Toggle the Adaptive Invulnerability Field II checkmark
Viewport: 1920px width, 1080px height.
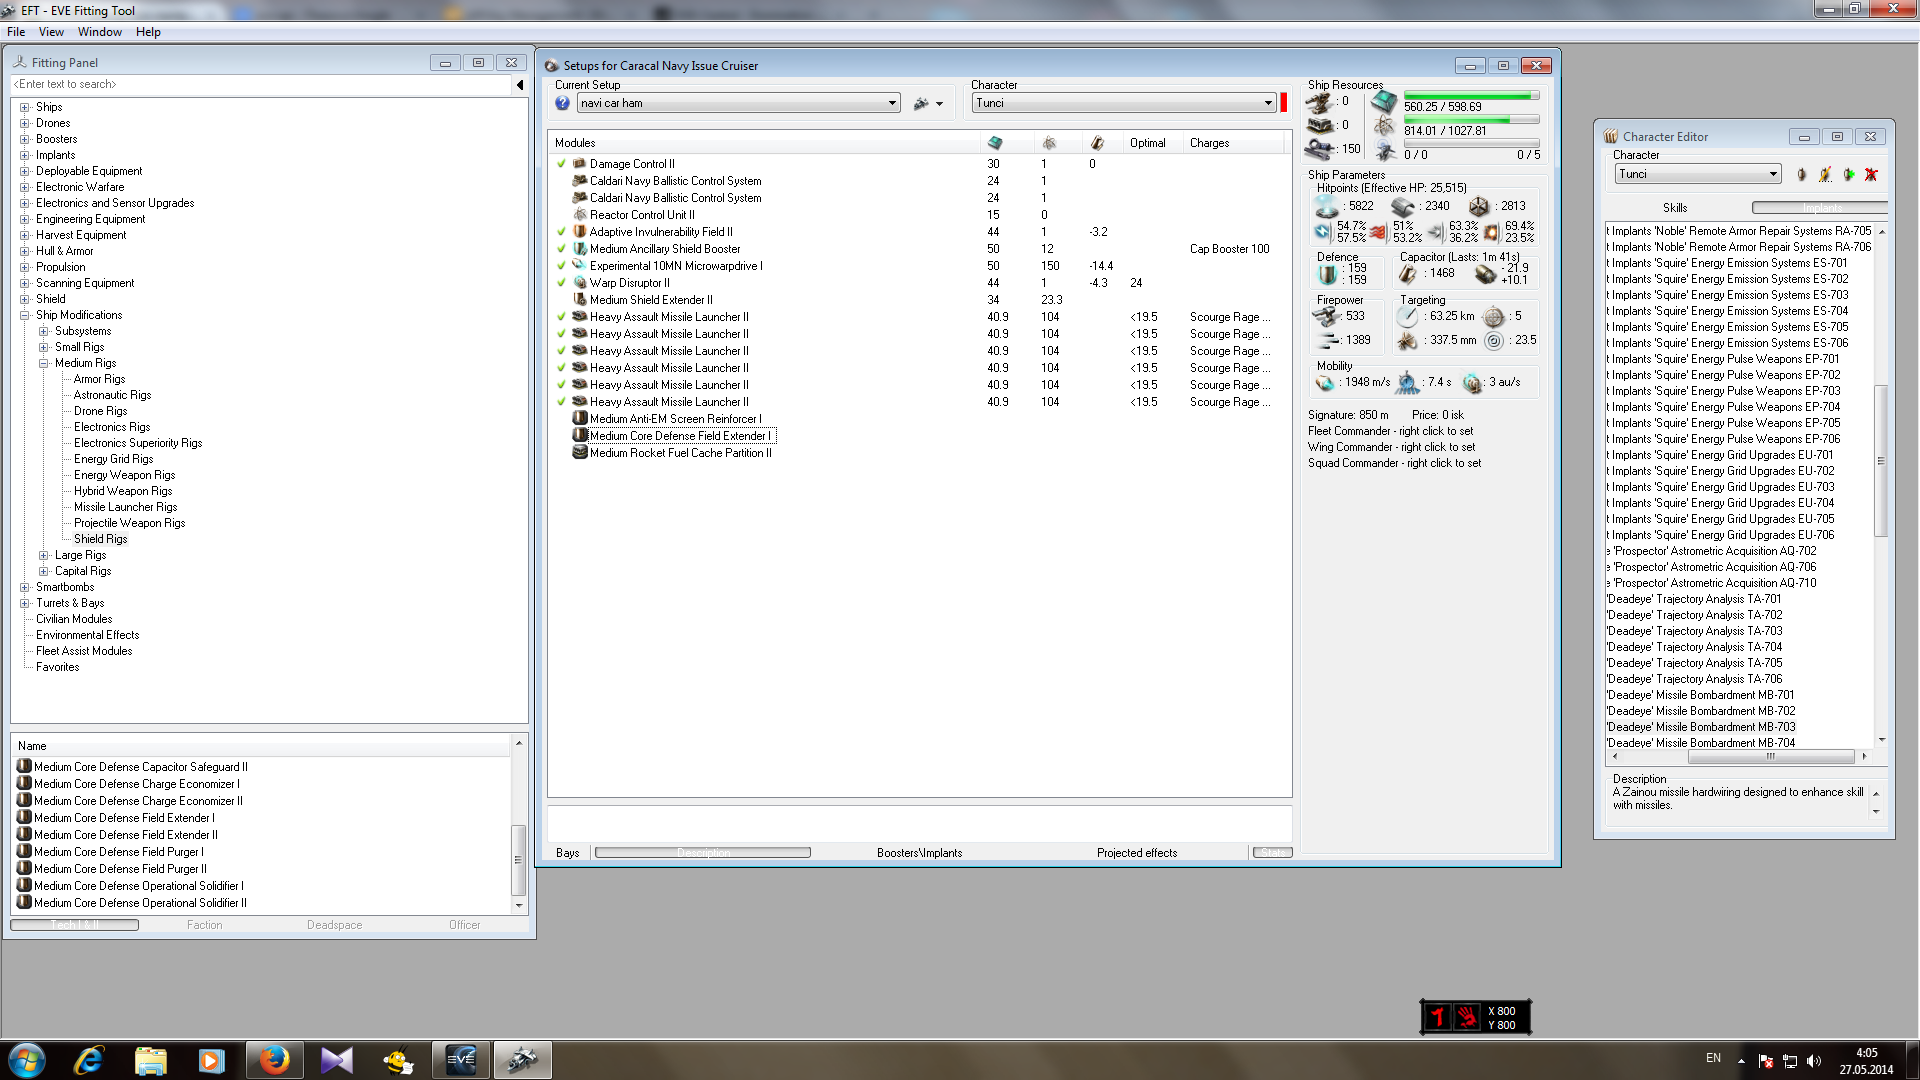561,232
